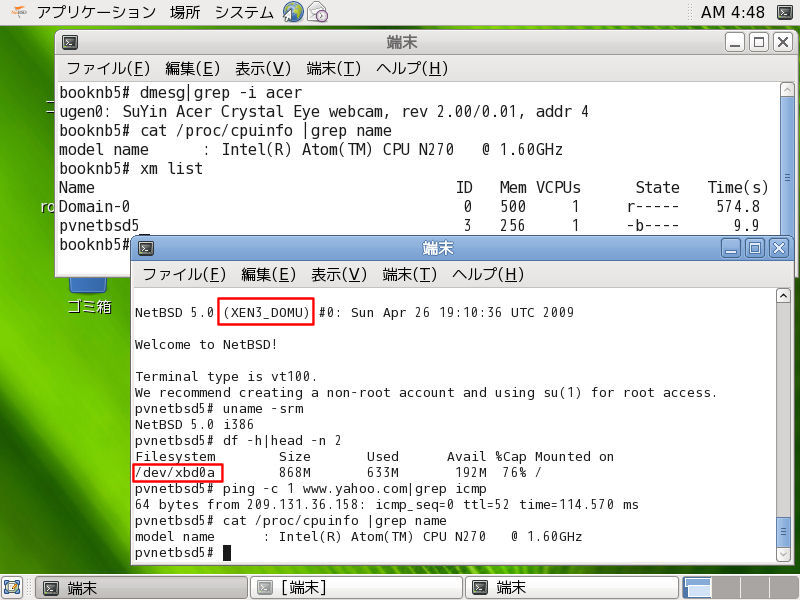800x600 pixels.
Task: Maximize the front terminal window
Action: (755, 248)
